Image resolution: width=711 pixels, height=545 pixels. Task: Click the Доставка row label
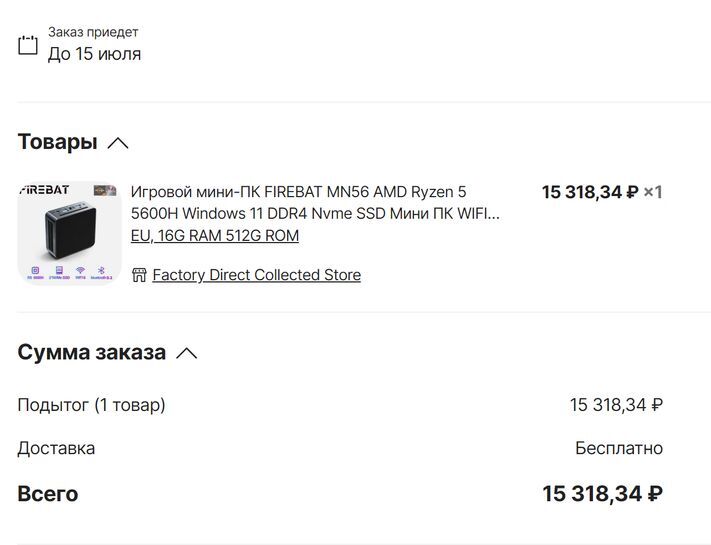click(56, 448)
